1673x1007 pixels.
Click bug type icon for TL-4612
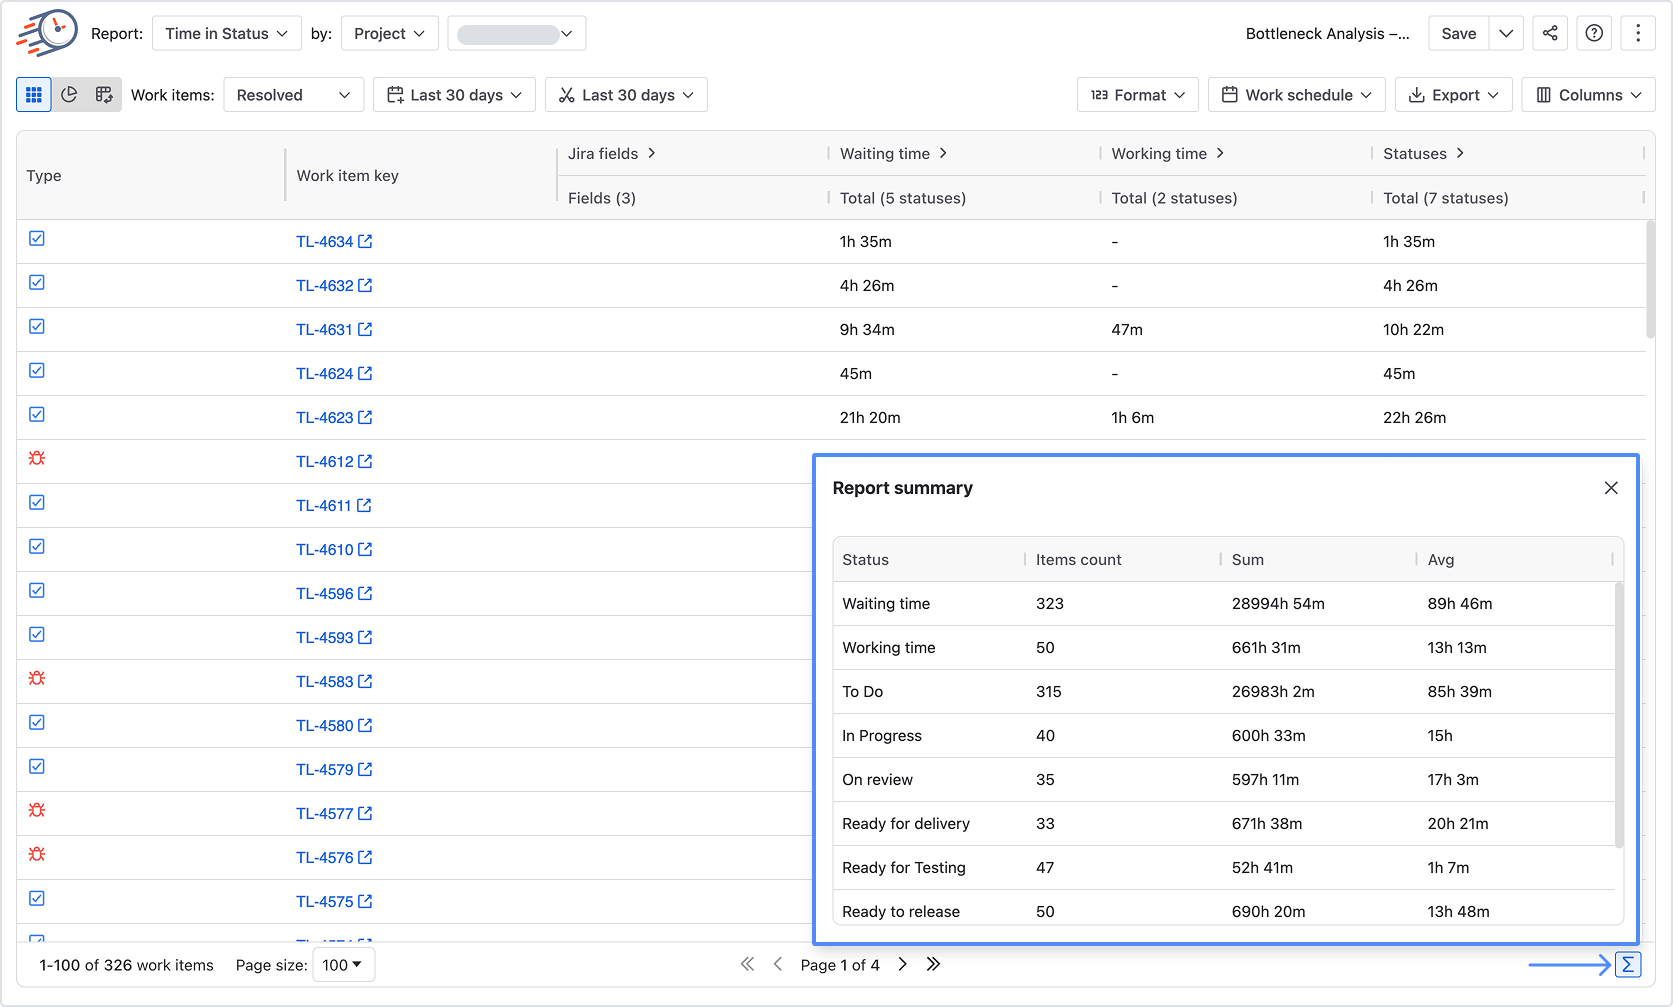click(37, 459)
